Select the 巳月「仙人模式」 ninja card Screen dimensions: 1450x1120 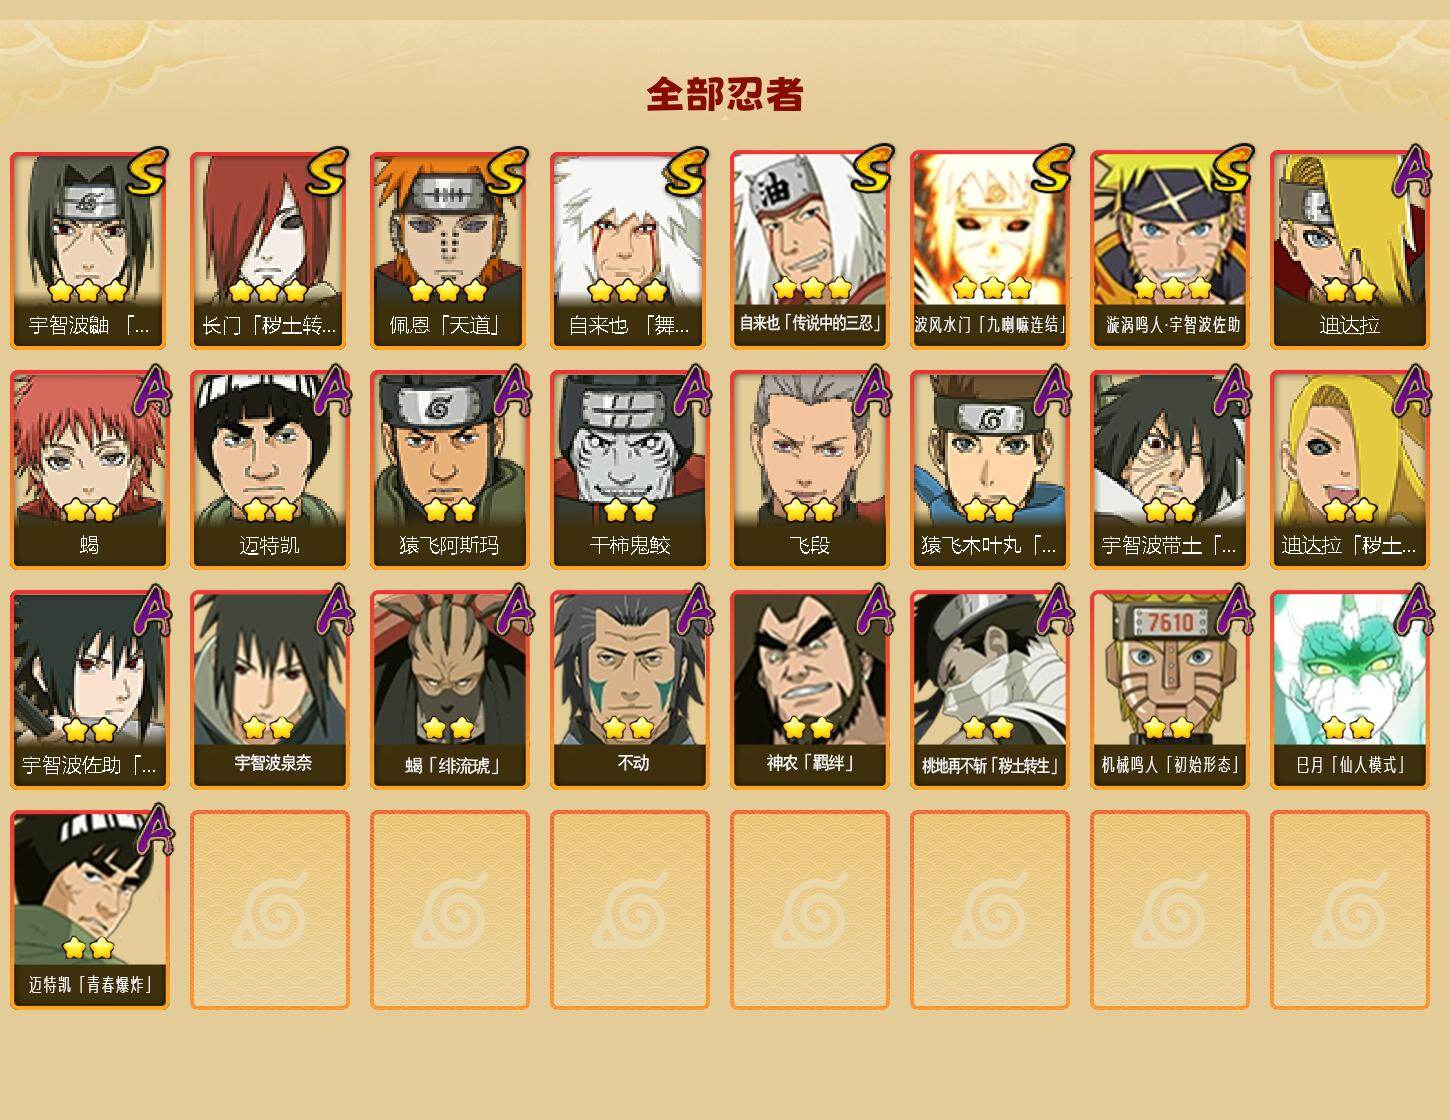click(1349, 690)
